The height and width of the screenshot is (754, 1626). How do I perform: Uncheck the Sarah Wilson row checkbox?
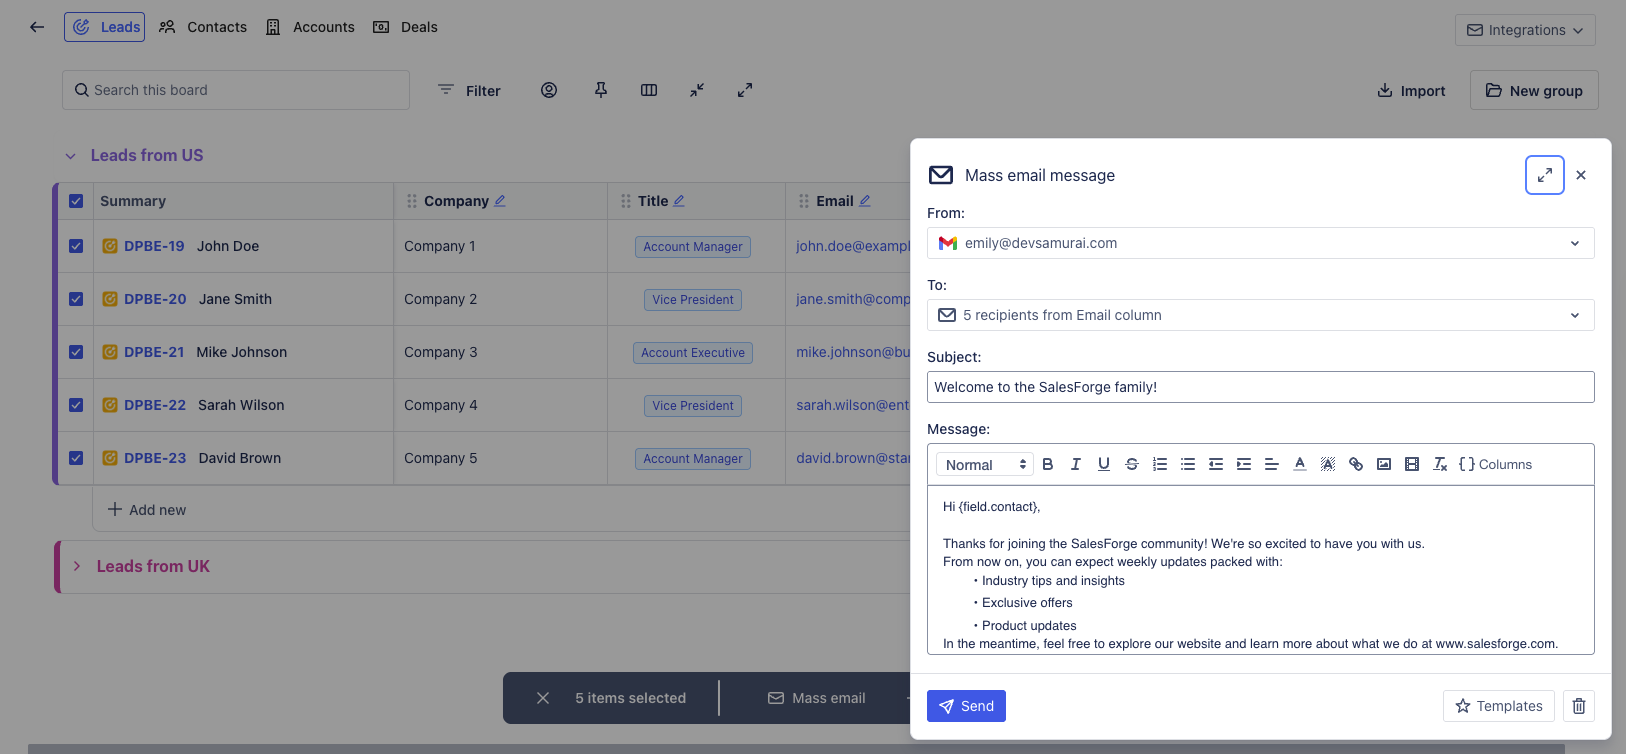tap(76, 405)
